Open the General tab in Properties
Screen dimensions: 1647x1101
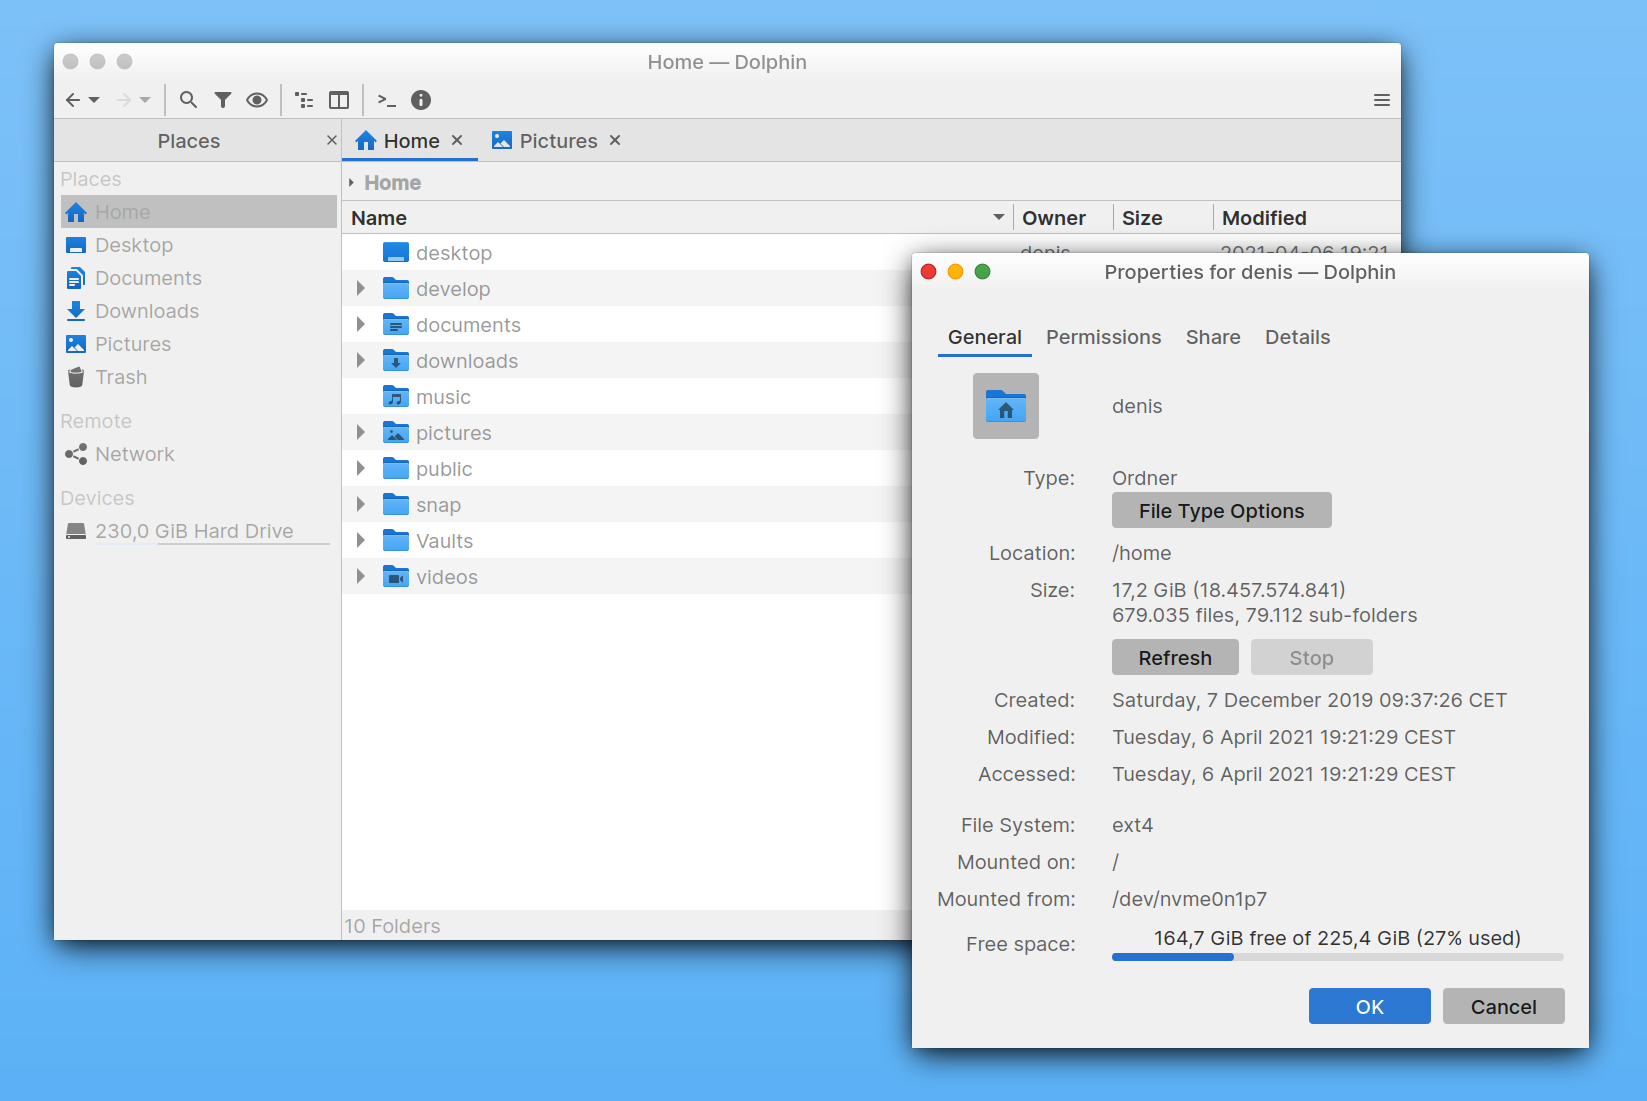click(x=985, y=338)
